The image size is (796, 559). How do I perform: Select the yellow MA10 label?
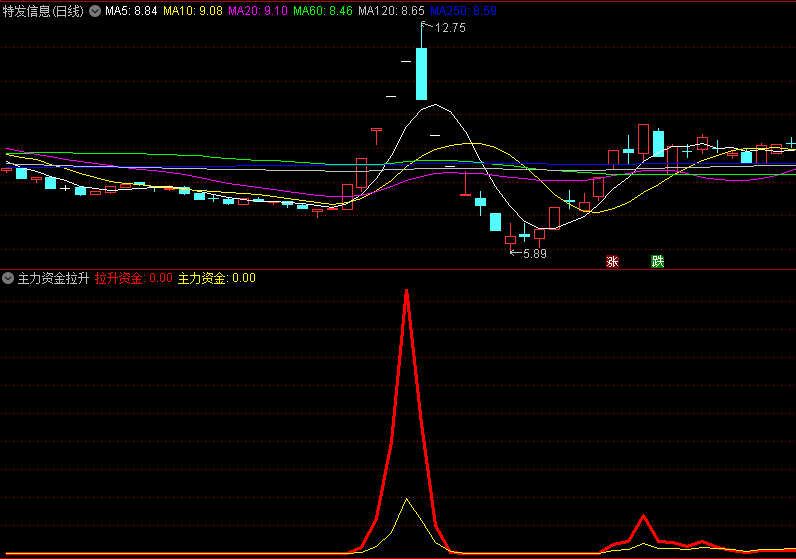click(x=192, y=11)
